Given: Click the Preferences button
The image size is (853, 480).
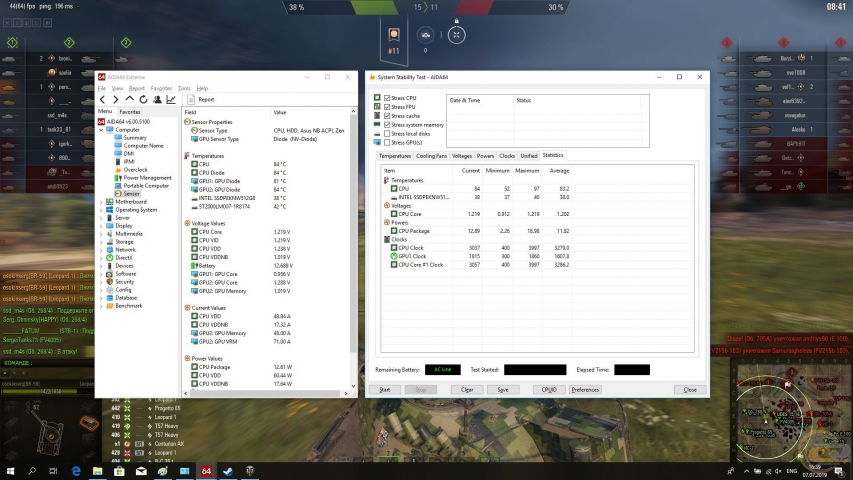Looking at the screenshot, I should coord(585,390).
